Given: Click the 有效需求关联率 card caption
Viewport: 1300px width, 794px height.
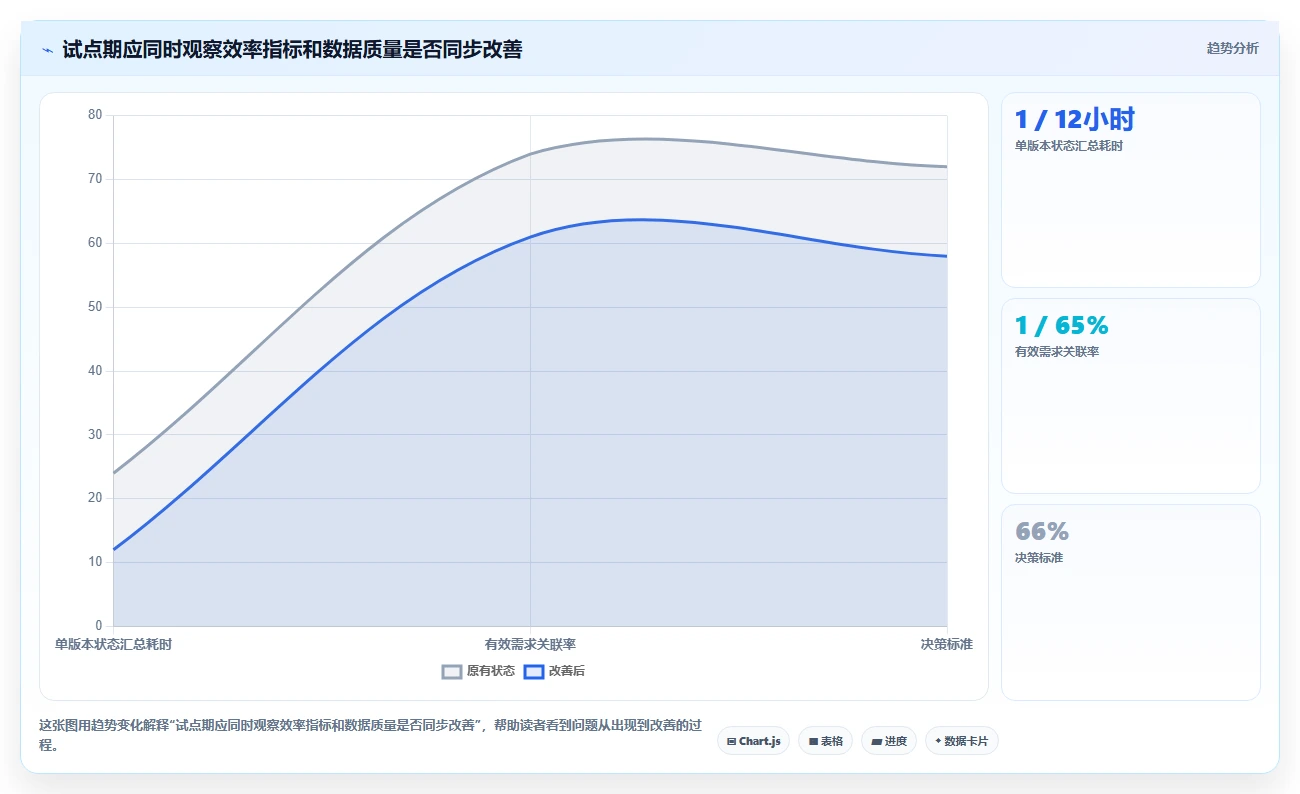Looking at the screenshot, I should click(x=1056, y=352).
